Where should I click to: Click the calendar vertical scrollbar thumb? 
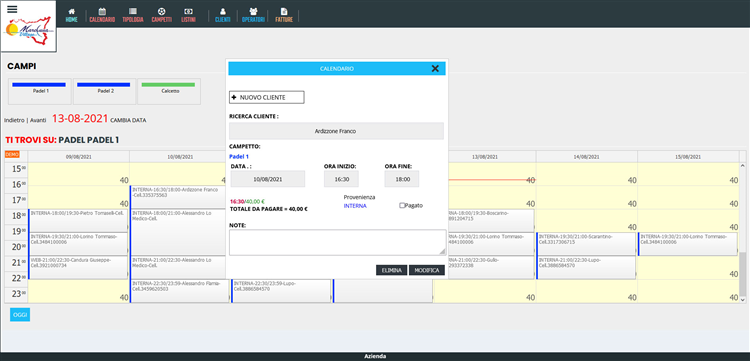click(x=742, y=274)
